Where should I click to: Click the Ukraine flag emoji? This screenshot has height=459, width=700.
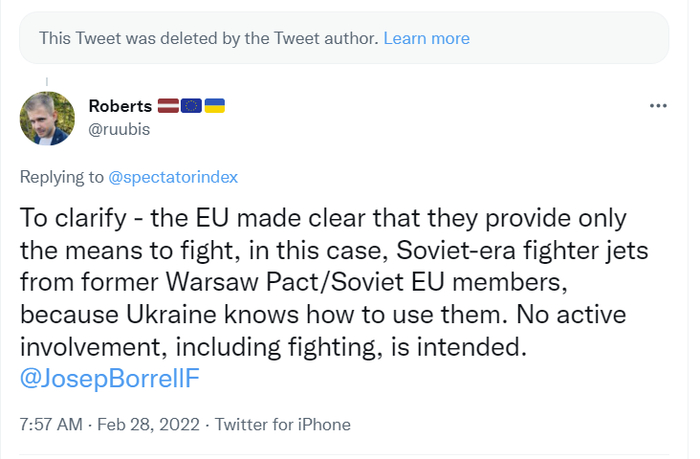click(214, 105)
